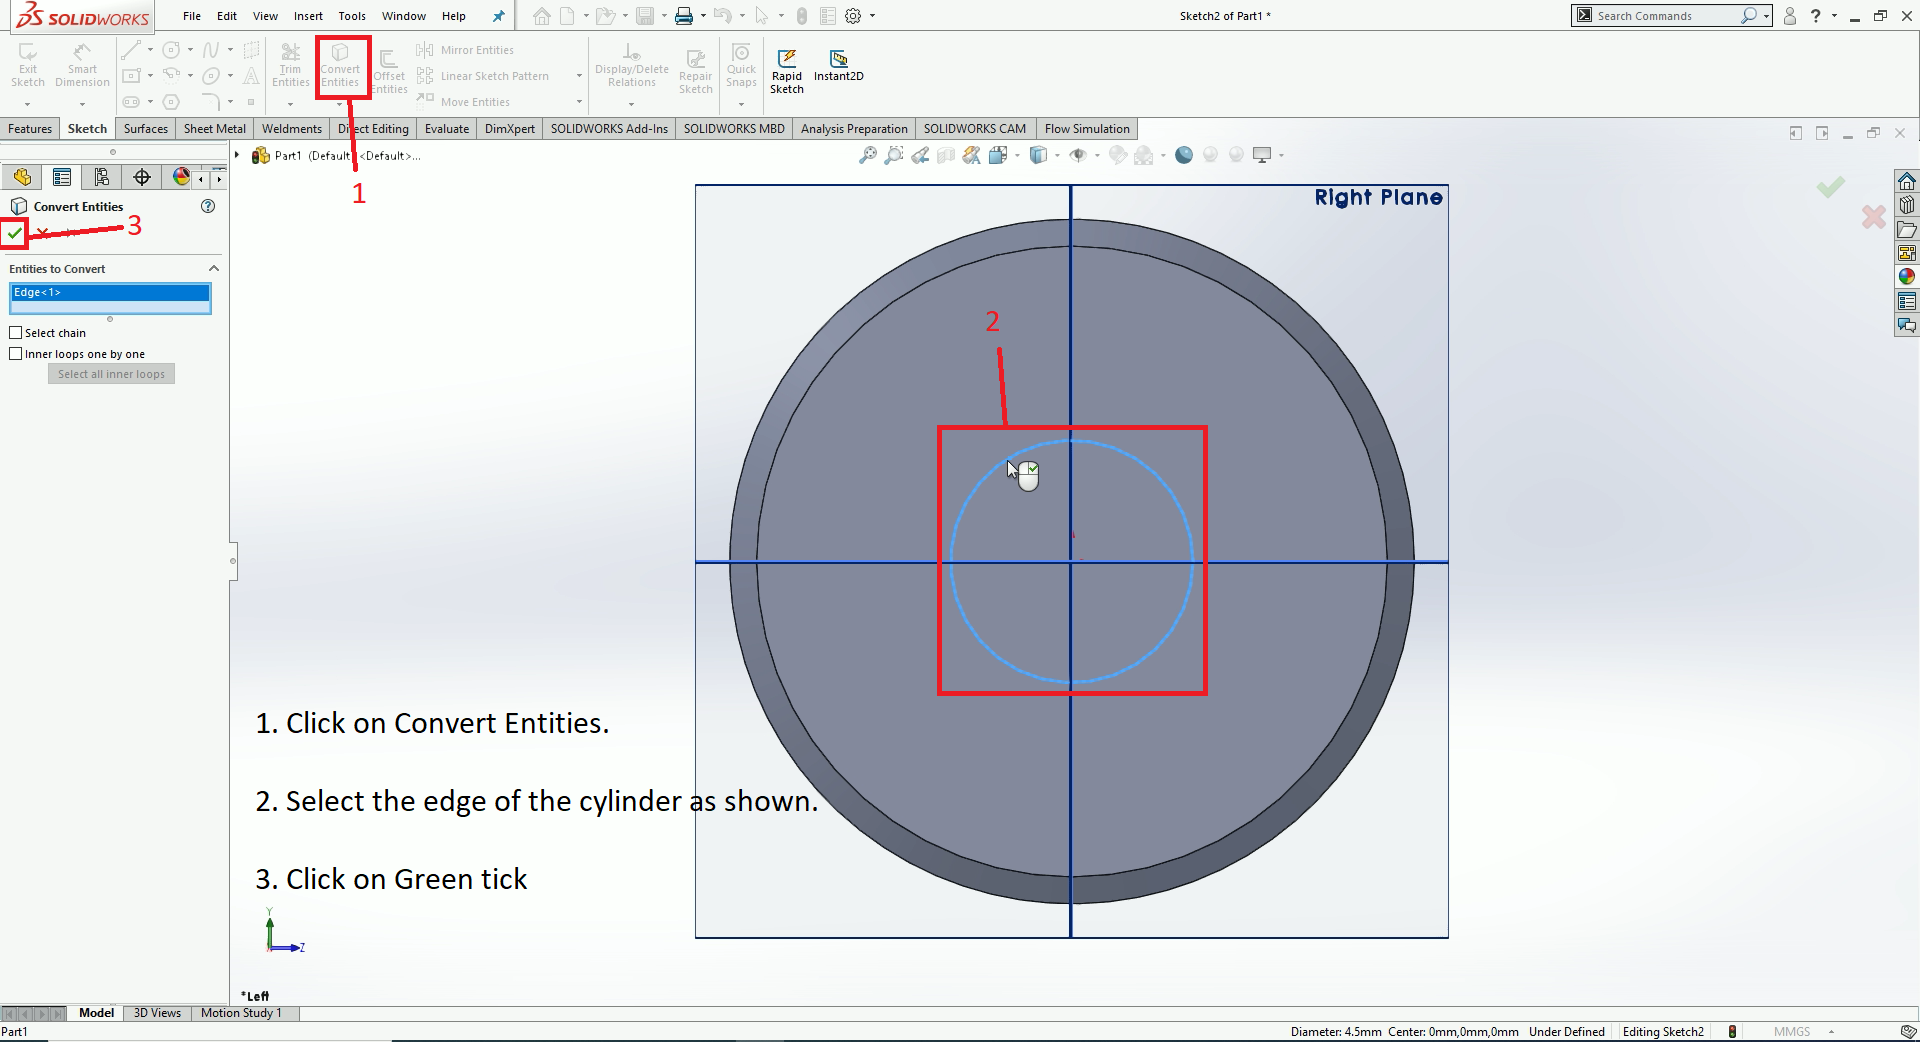Open the Display Style cube icon
1920x1042 pixels.
pyautogui.click(x=1039, y=155)
